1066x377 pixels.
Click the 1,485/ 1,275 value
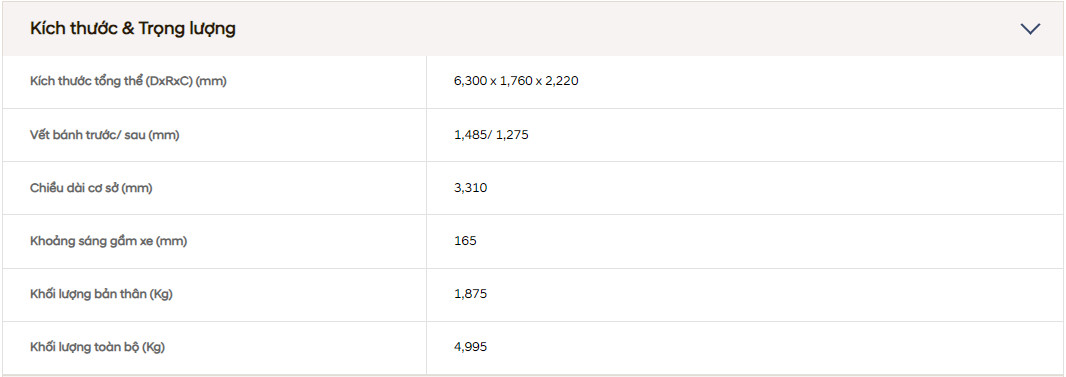coord(491,135)
